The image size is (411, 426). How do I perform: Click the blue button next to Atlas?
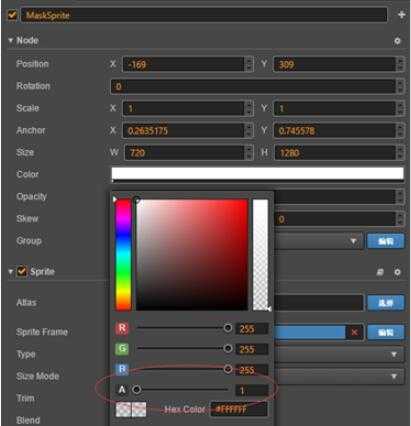386,303
